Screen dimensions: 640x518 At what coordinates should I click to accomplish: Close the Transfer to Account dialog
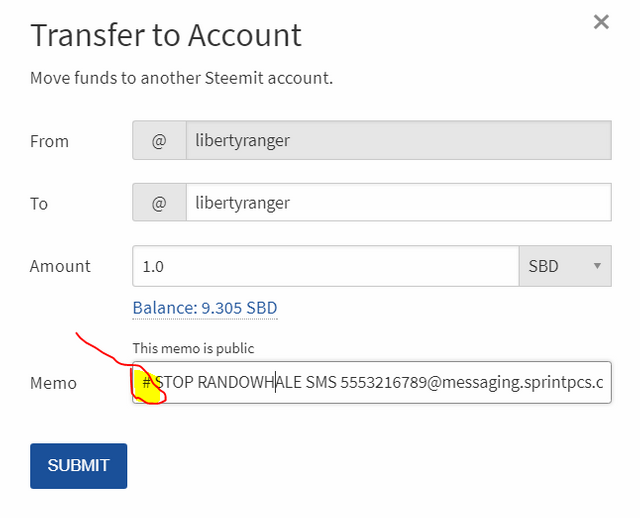point(601,22)
